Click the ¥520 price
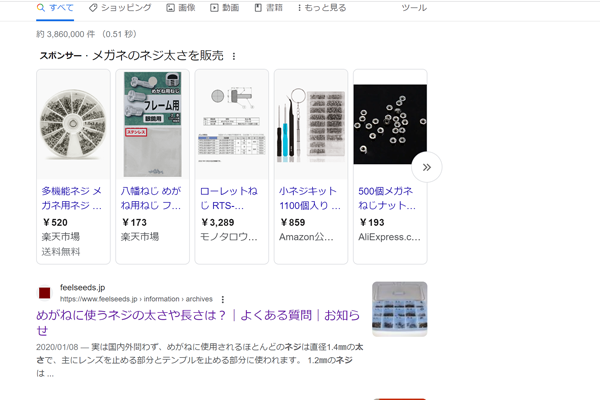This screenshot has height=400, width=600. tap(55, 222)
